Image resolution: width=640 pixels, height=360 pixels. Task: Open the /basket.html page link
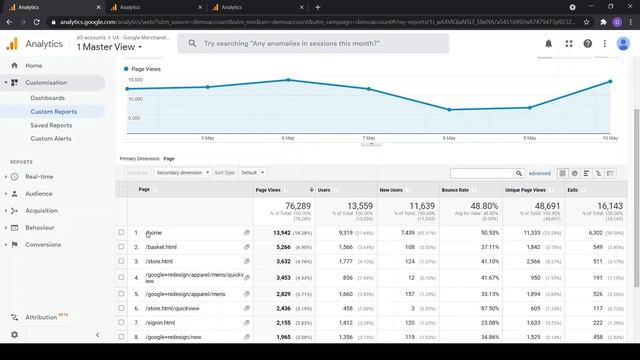(x=161, y=247)
